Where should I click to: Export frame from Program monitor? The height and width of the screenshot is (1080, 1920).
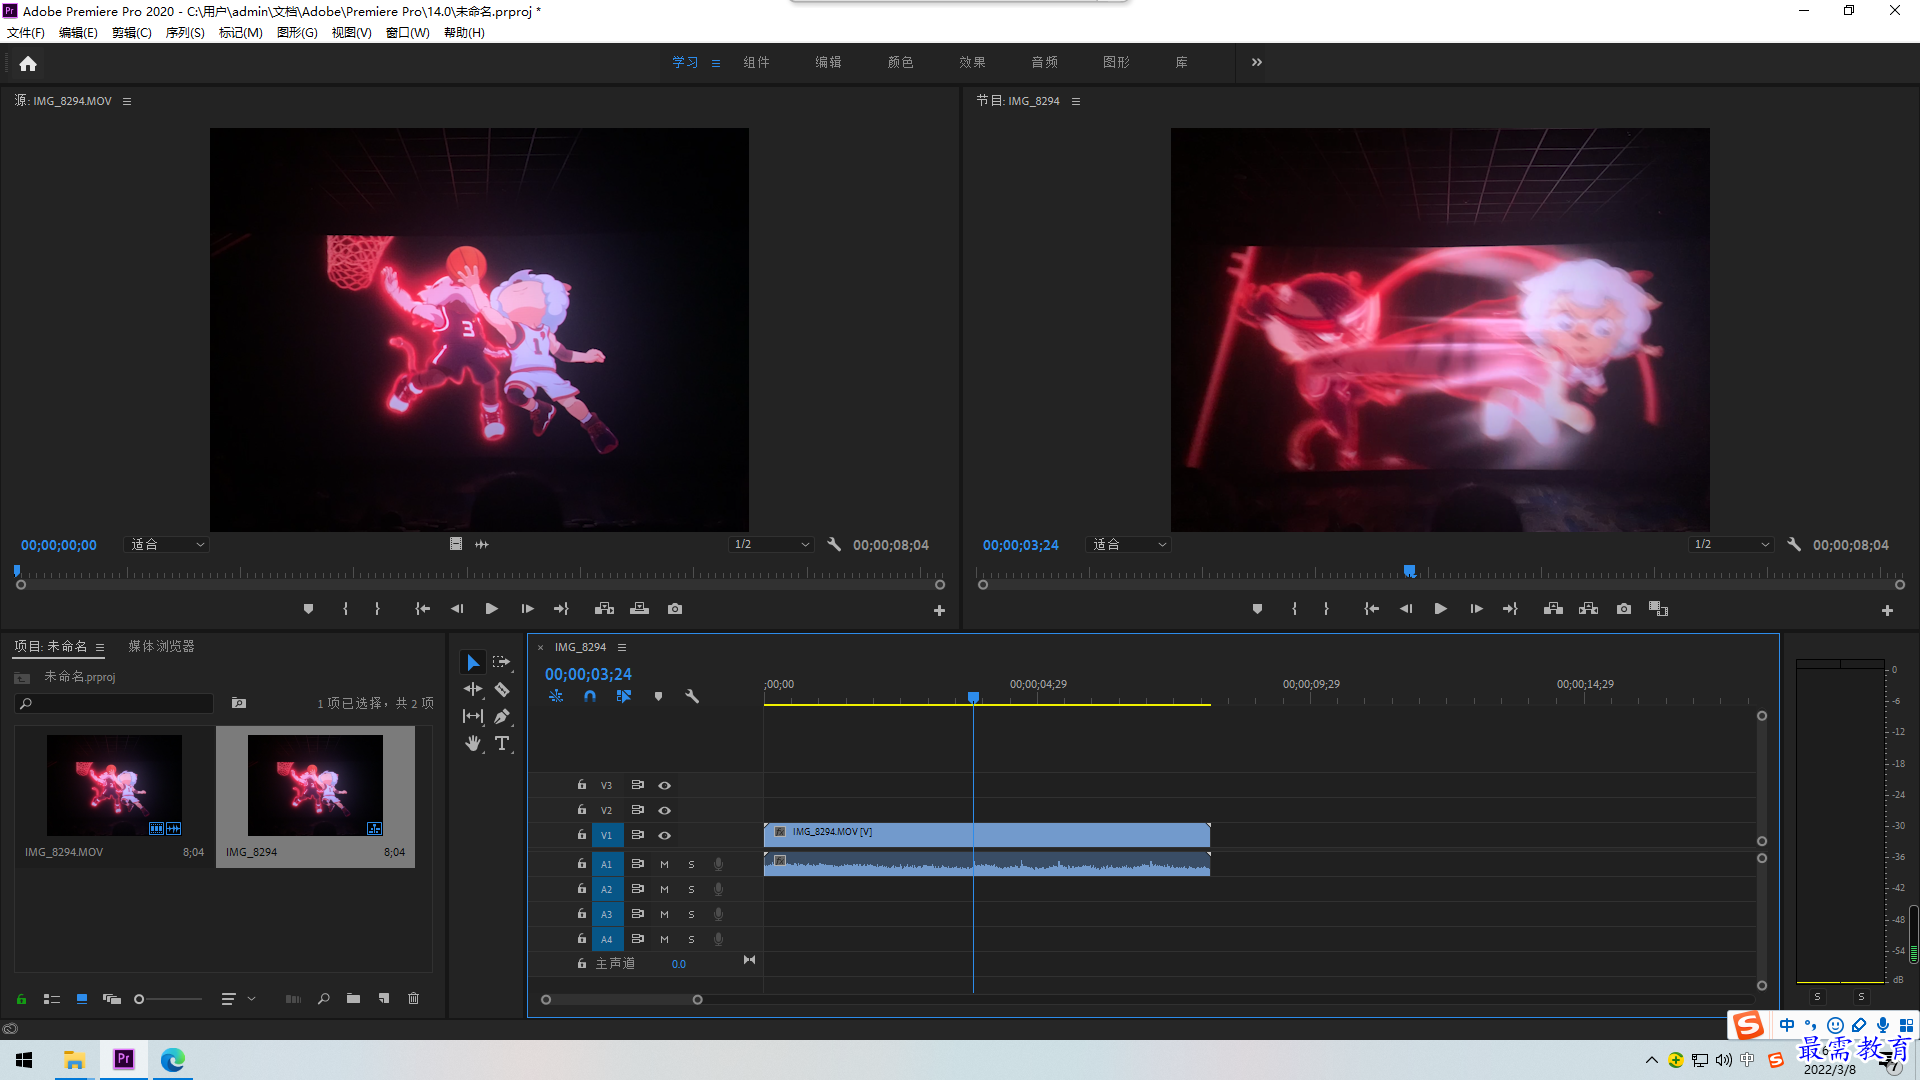click(x=1624, y=609)
